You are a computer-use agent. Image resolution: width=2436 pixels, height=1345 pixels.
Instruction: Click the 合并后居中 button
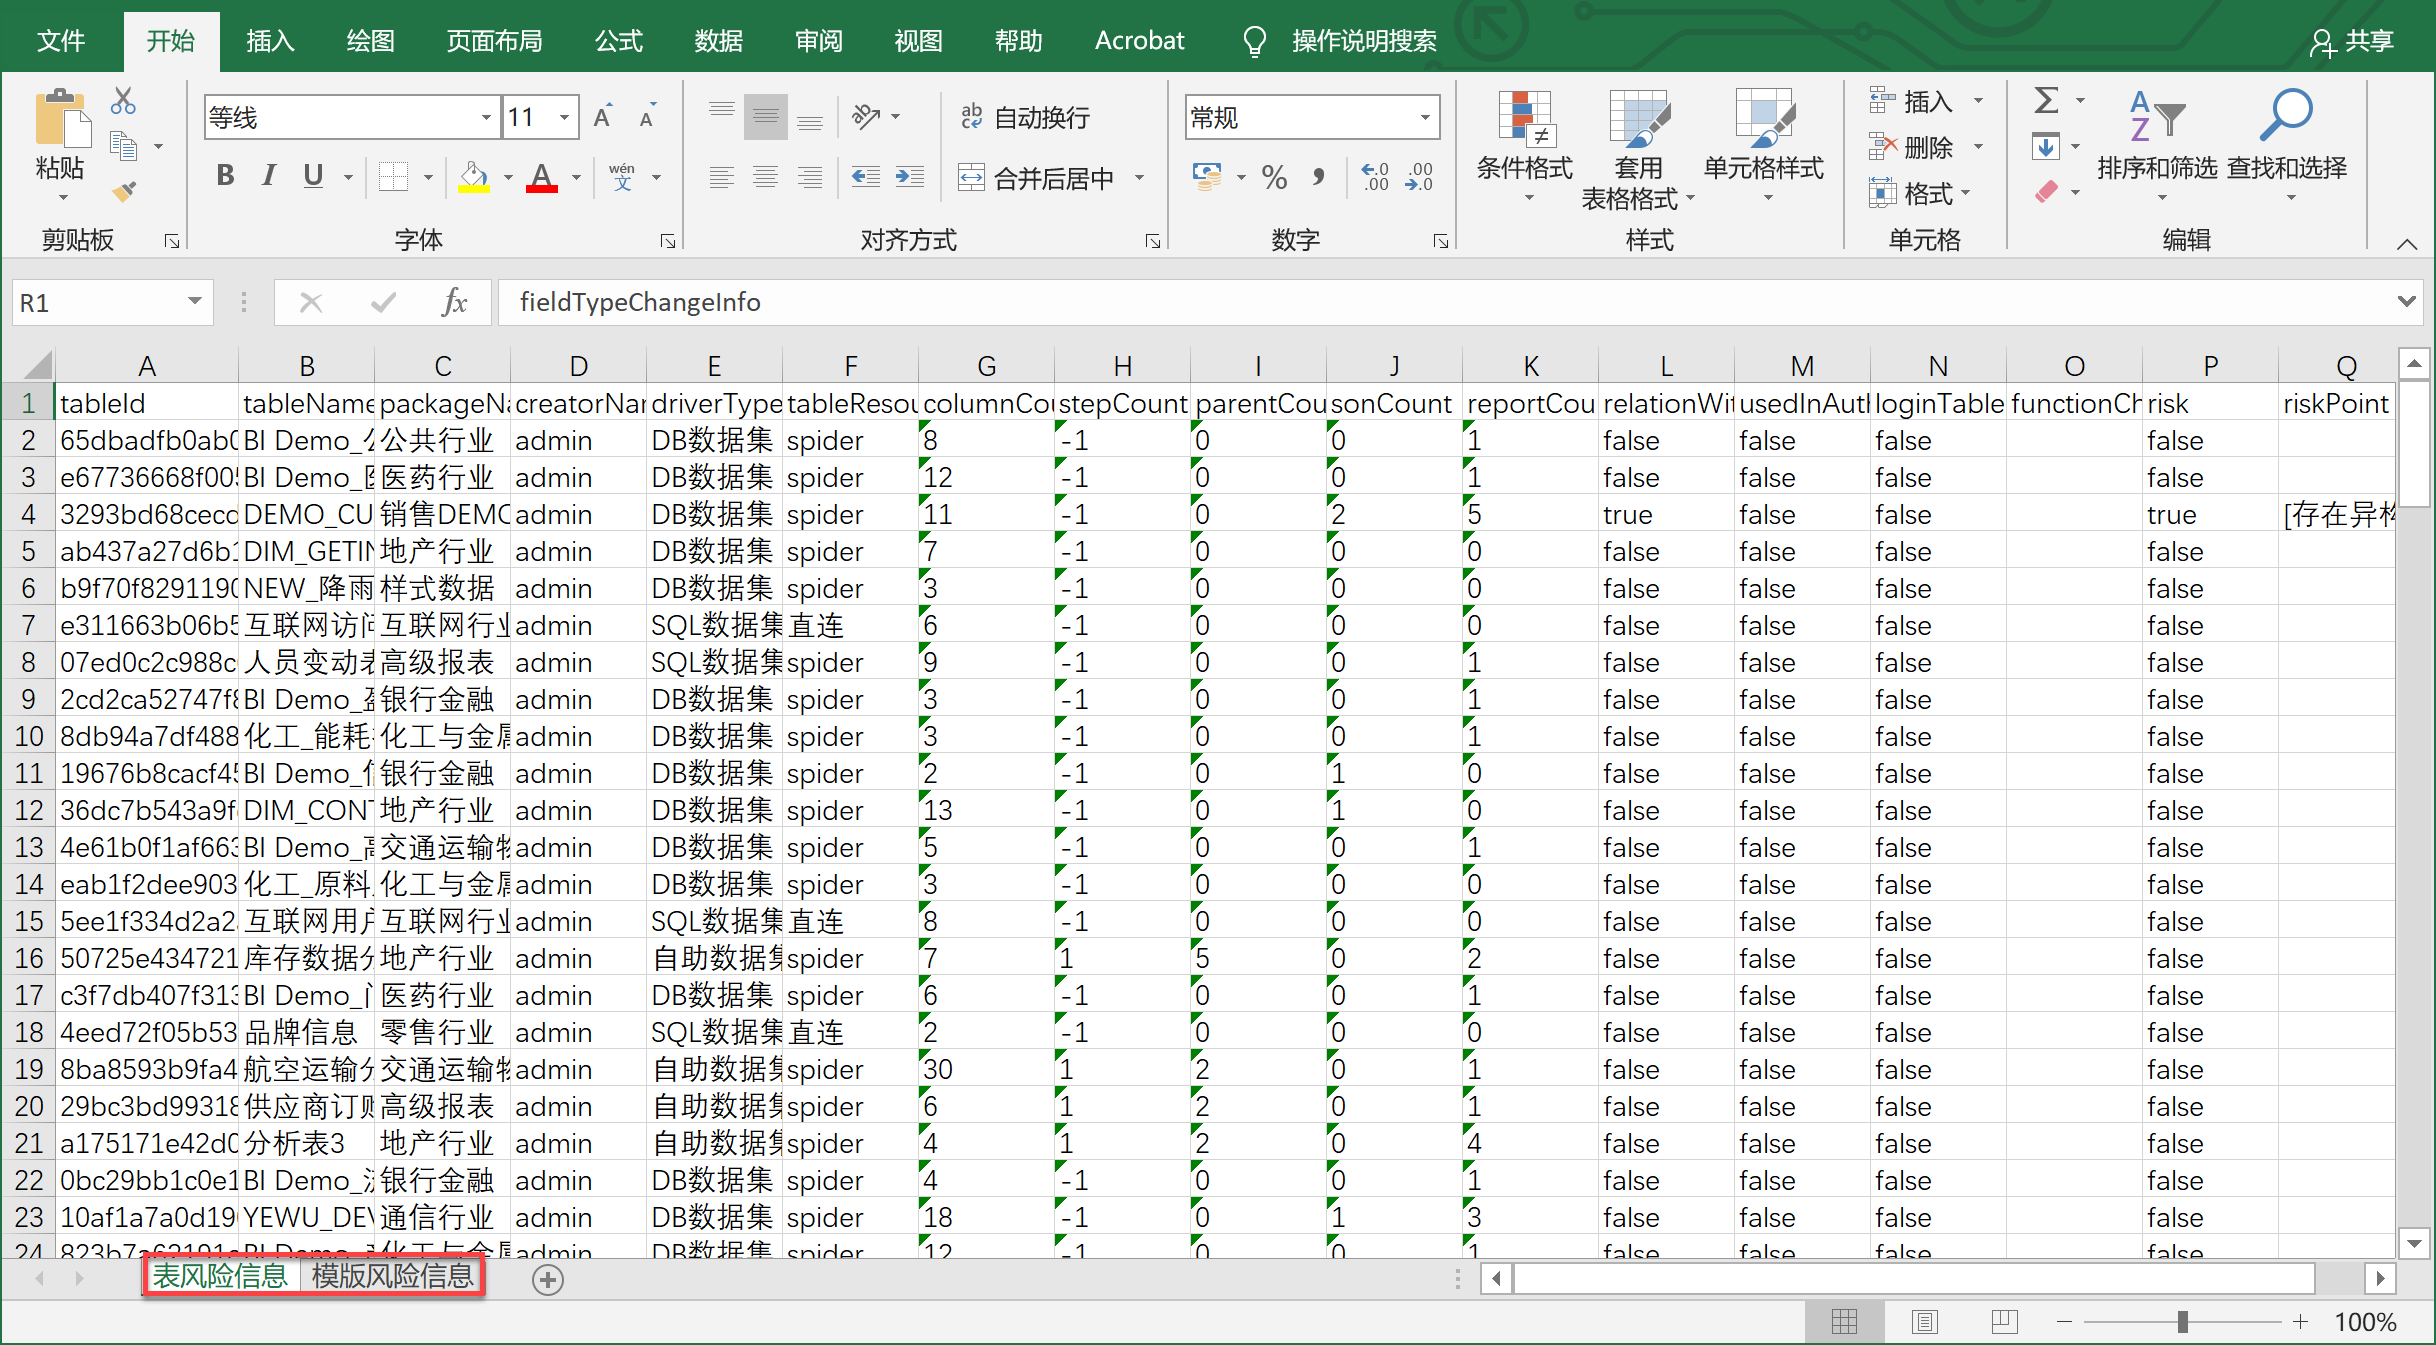click(1038, 178)
